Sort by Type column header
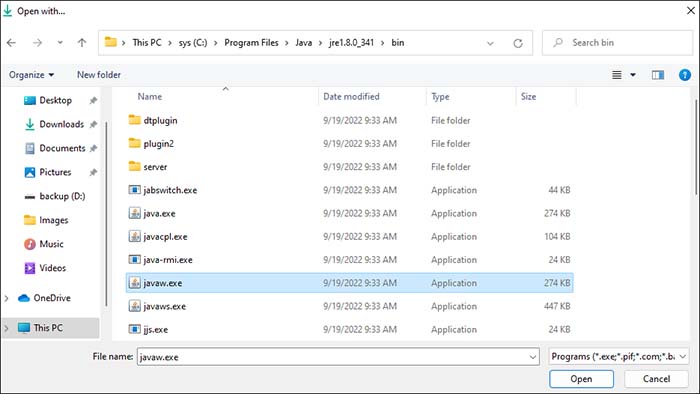700x394 pixels. click(440, 97)
